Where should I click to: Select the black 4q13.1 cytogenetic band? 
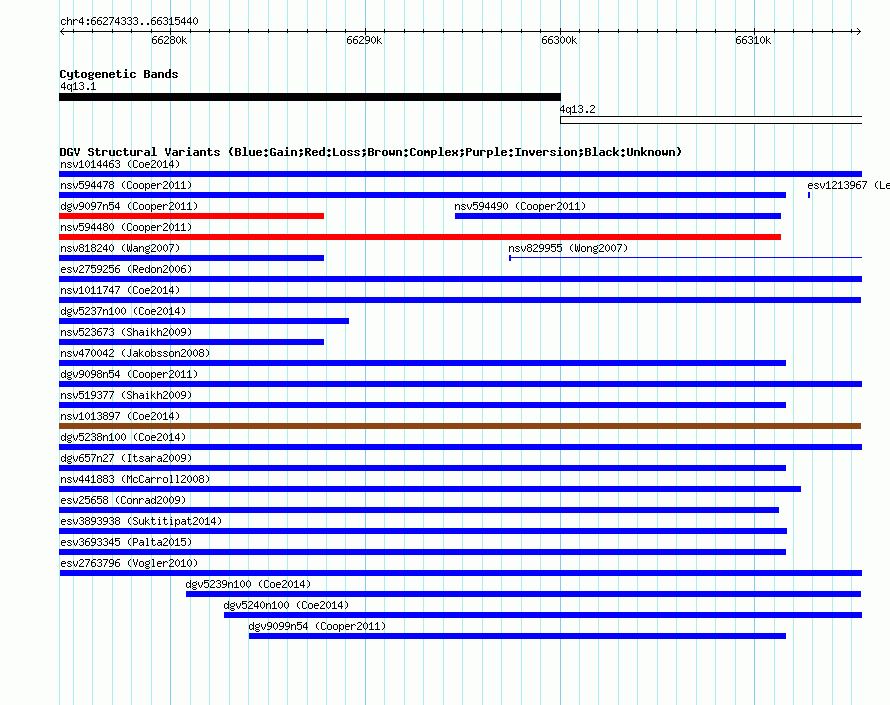click(x=310, y=97)
